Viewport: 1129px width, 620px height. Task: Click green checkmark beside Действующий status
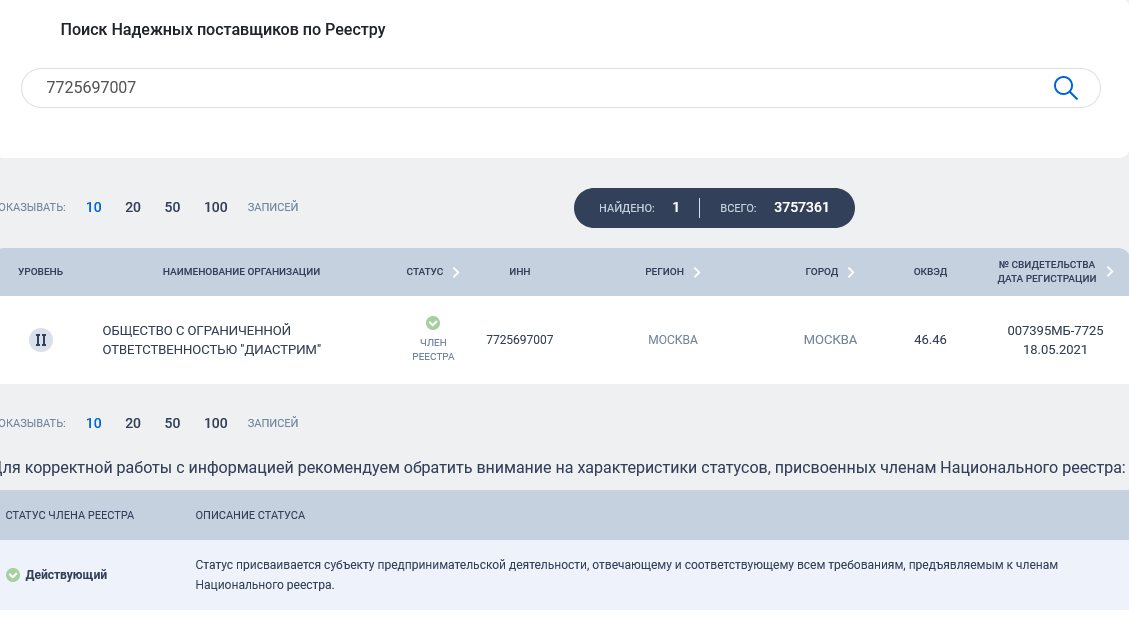point(13,575)
